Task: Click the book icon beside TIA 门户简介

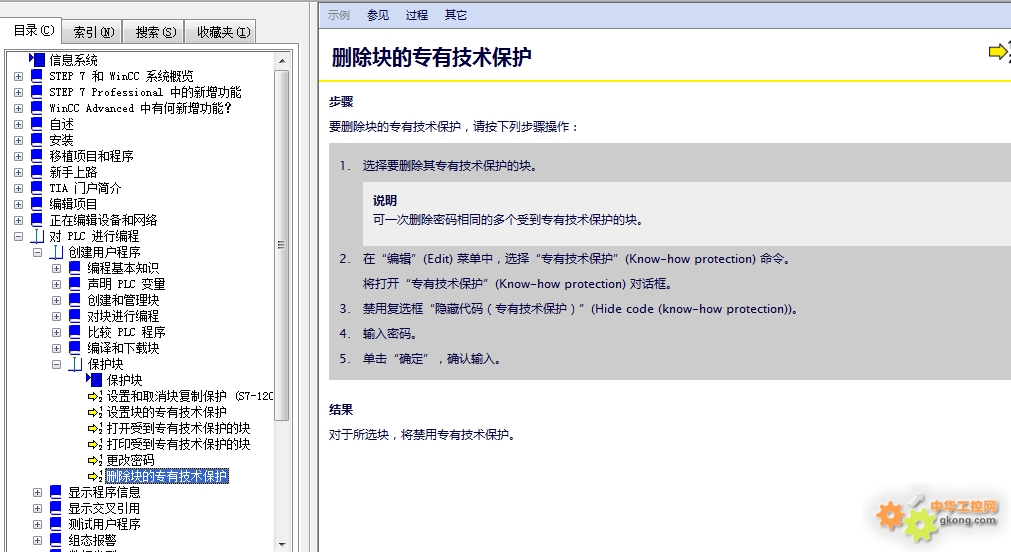Action: pyautogui.click(x=37, y=188)
